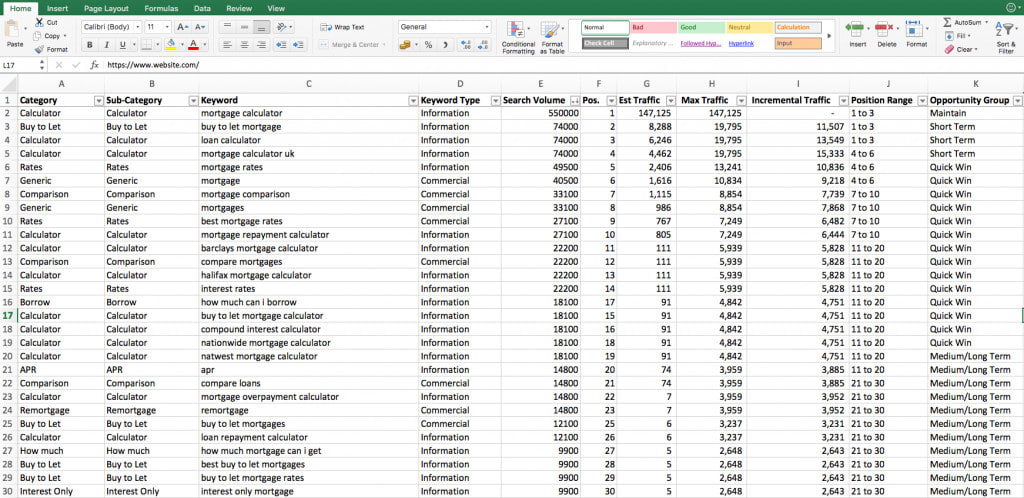This screenshot has height=498, width=1024.
Task: Apply the Hyperlink cell style
Action: point(742,43)
